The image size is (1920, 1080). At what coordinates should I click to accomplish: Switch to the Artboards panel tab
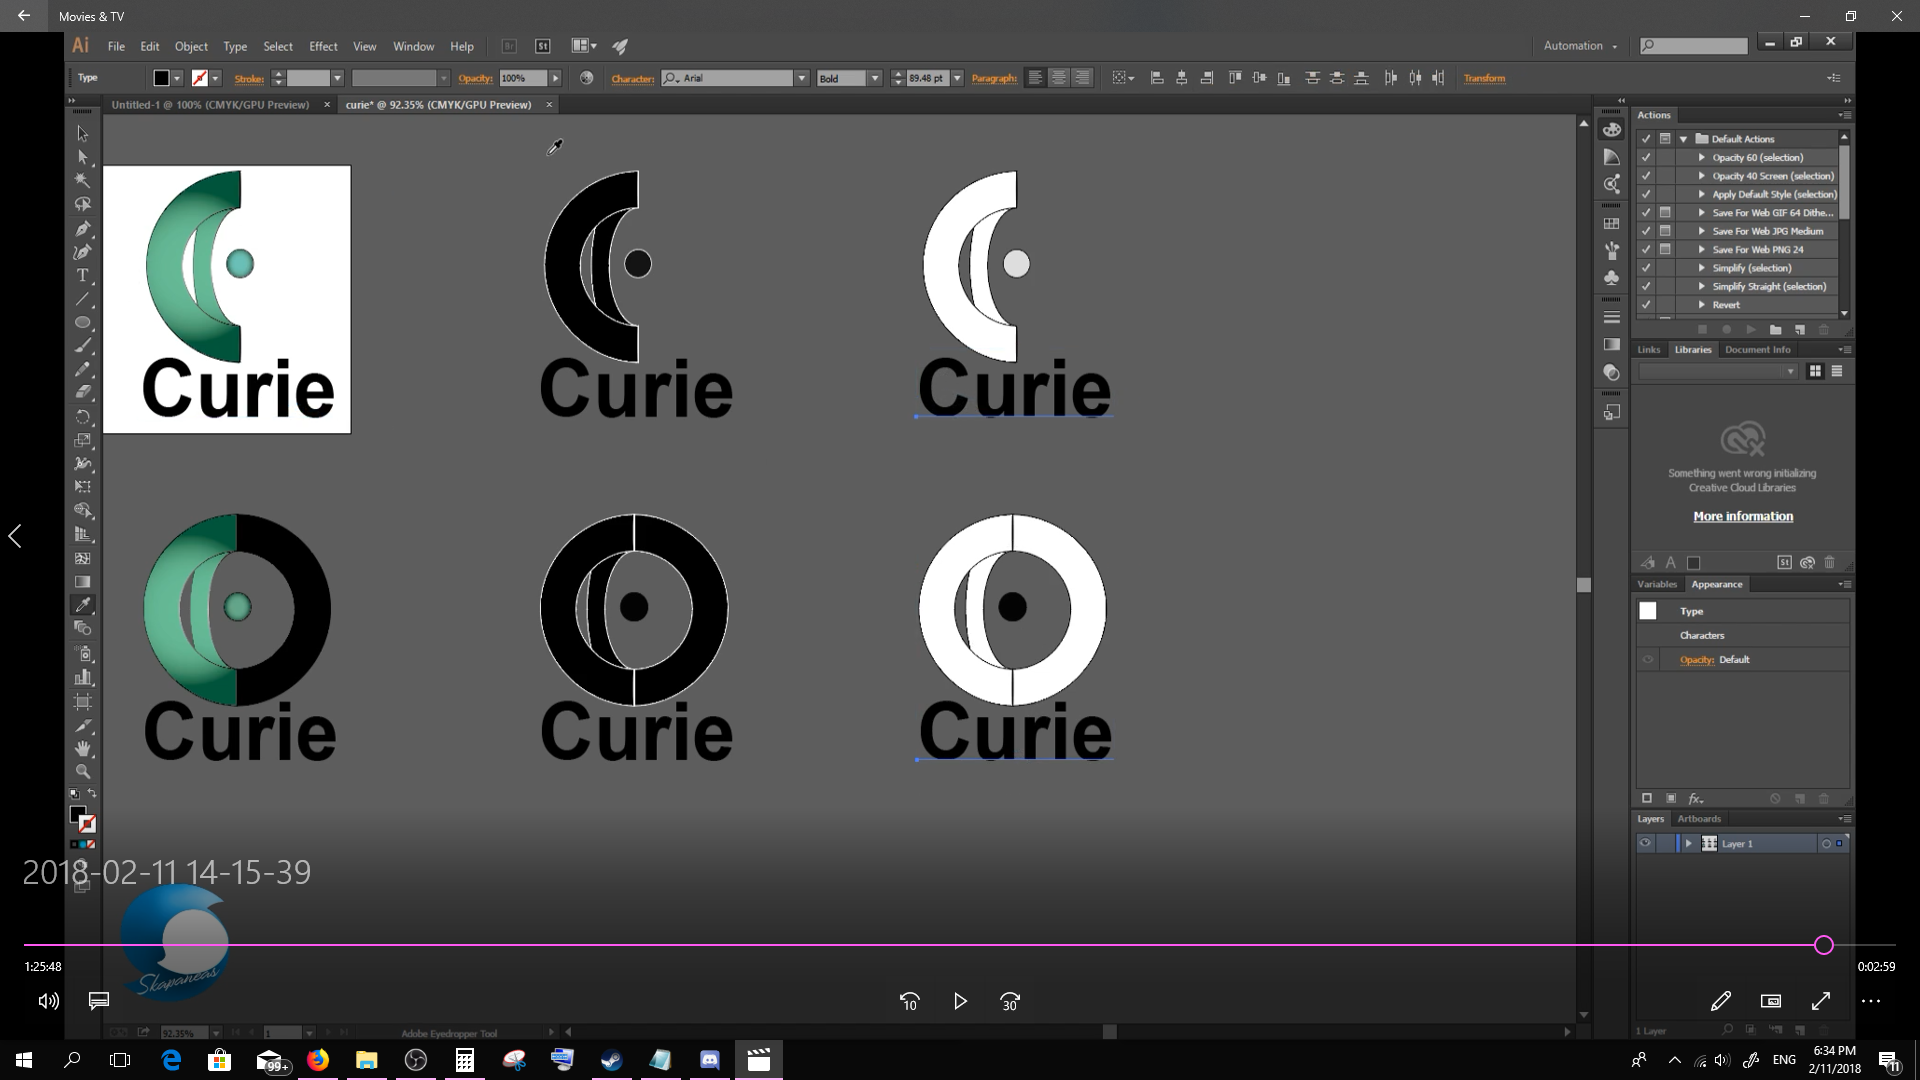click(1699, 819)
